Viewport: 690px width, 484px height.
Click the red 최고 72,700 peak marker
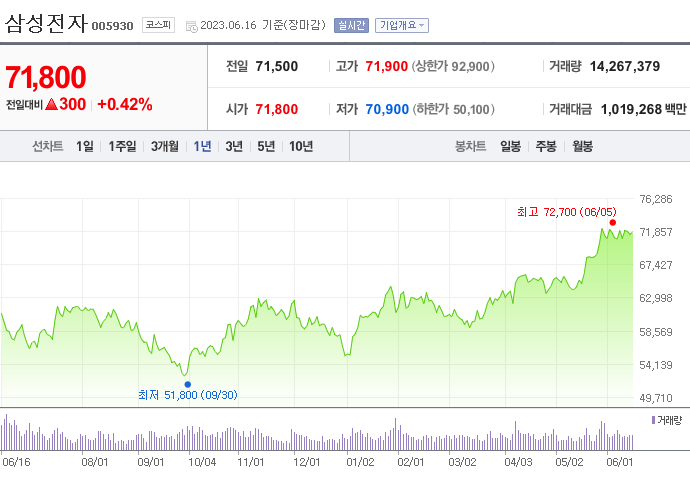click(613, 223)
